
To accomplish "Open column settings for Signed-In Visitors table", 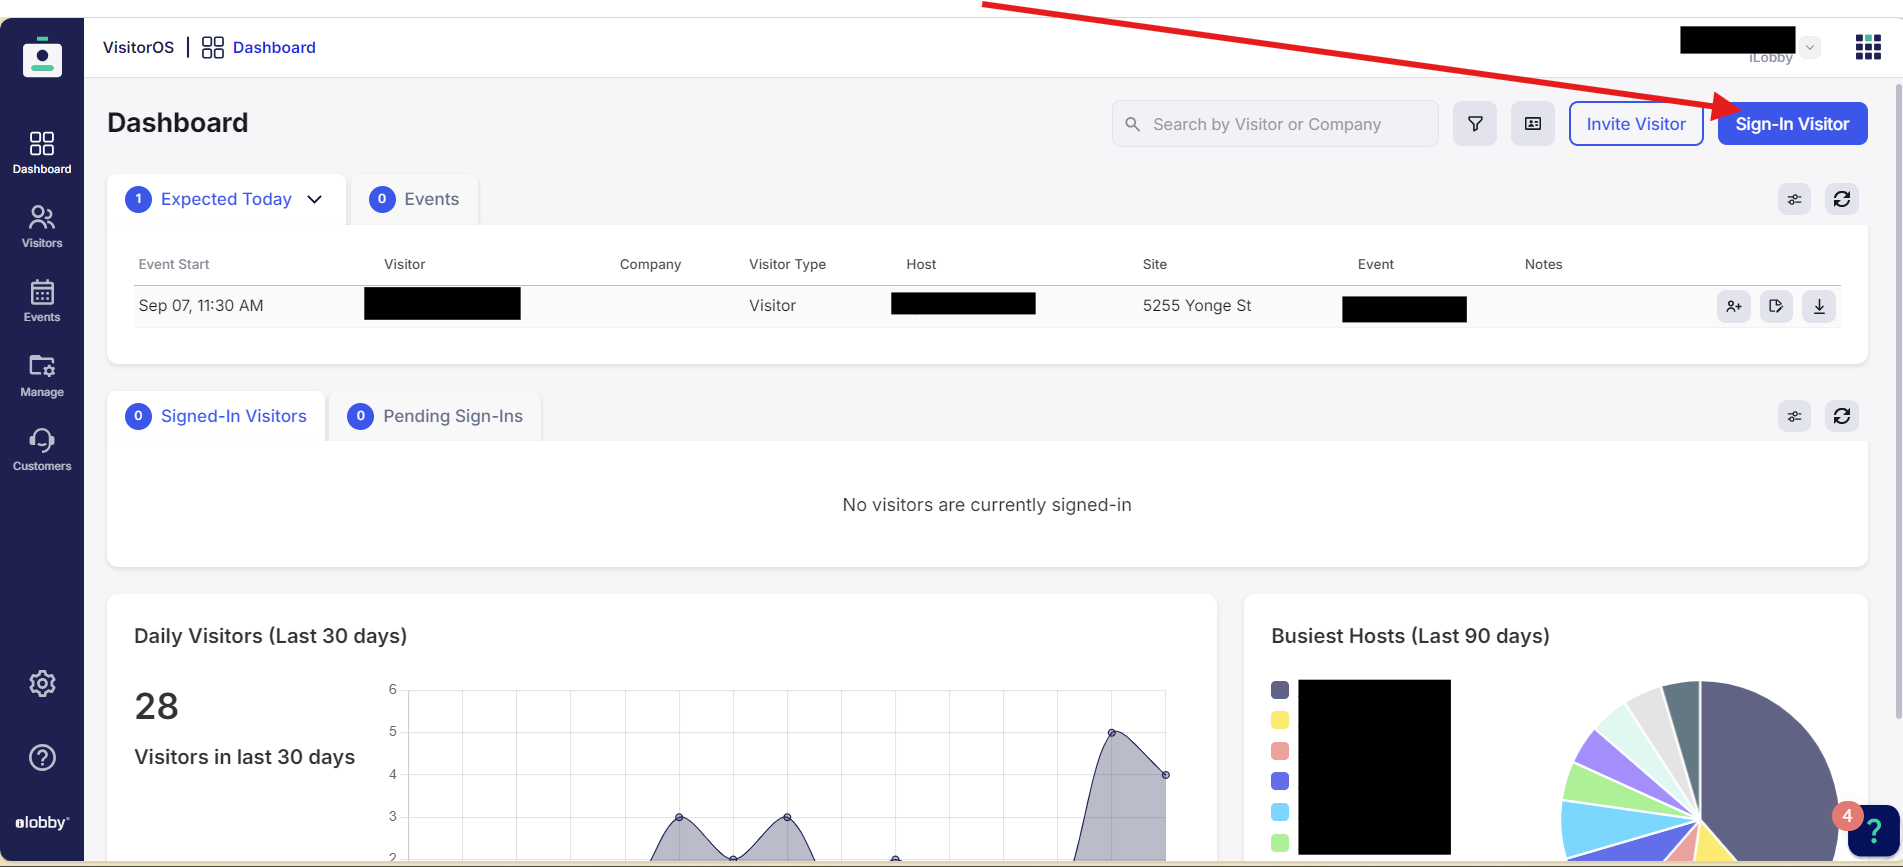I will (x=1795, y=416).
